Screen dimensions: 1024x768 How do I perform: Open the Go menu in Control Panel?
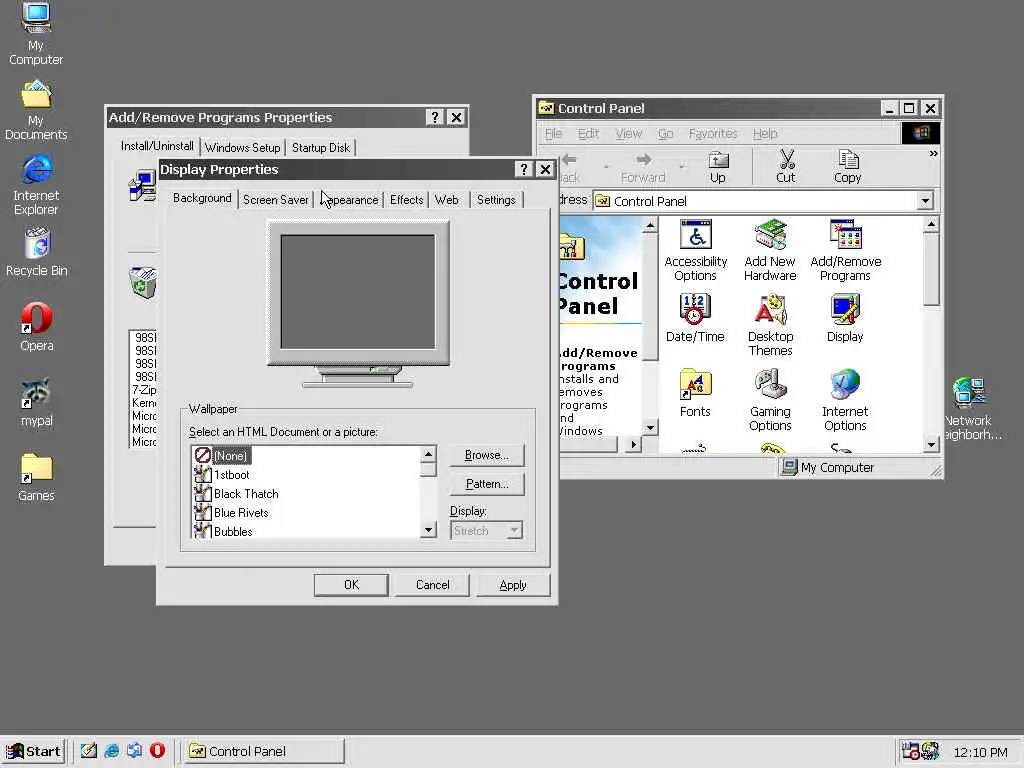[x=665, y=133]
